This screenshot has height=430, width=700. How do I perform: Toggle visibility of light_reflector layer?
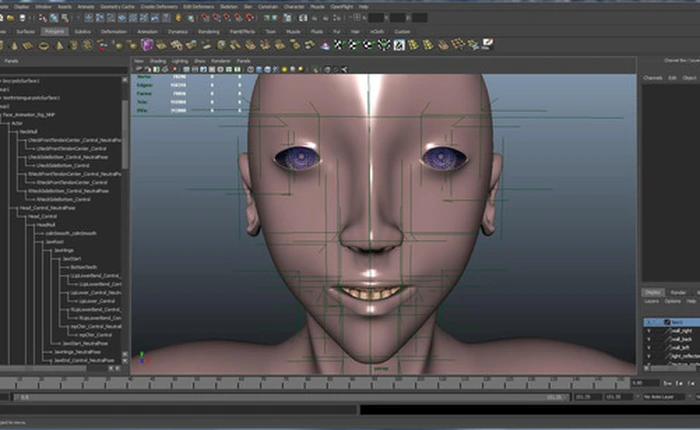[649, 356]
